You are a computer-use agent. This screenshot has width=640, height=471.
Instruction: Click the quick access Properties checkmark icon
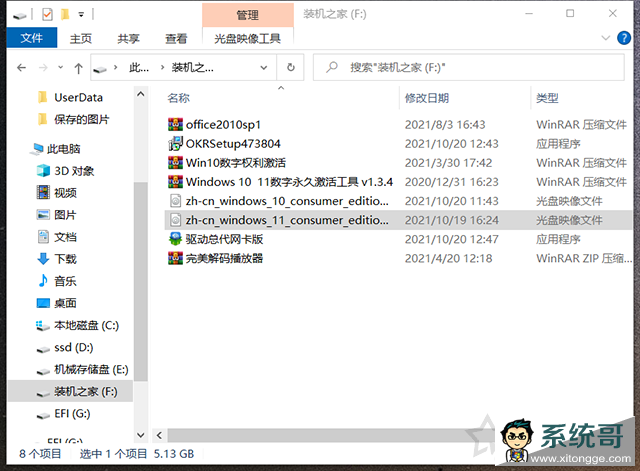tap(47, 15)
